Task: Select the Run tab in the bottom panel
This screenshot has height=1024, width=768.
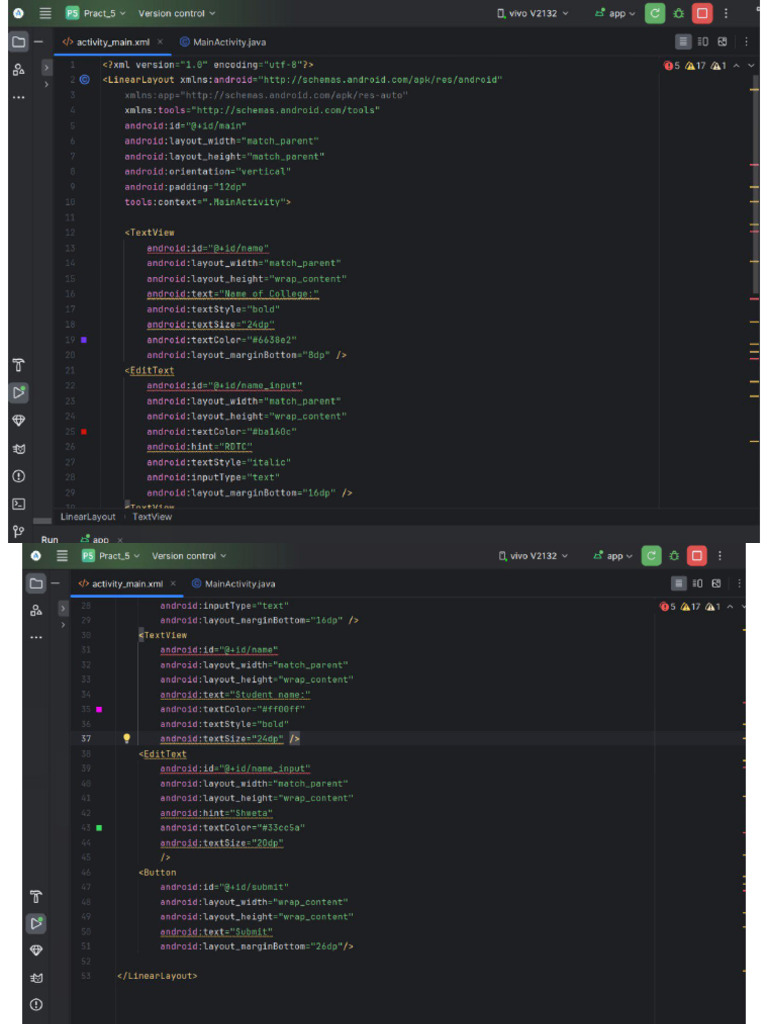Action: point(49,539)
